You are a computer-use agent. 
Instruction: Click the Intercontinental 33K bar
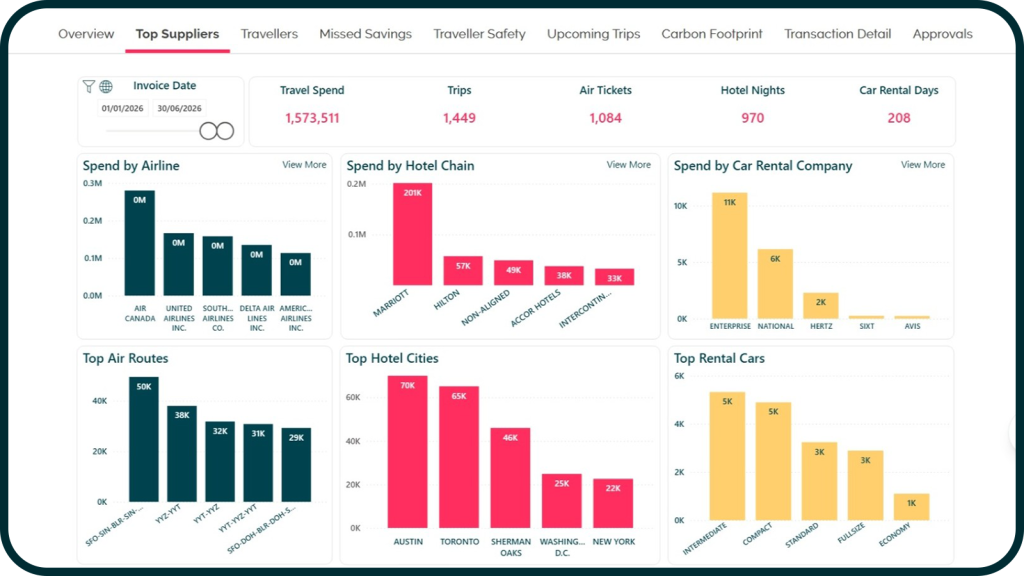point(614,277)
